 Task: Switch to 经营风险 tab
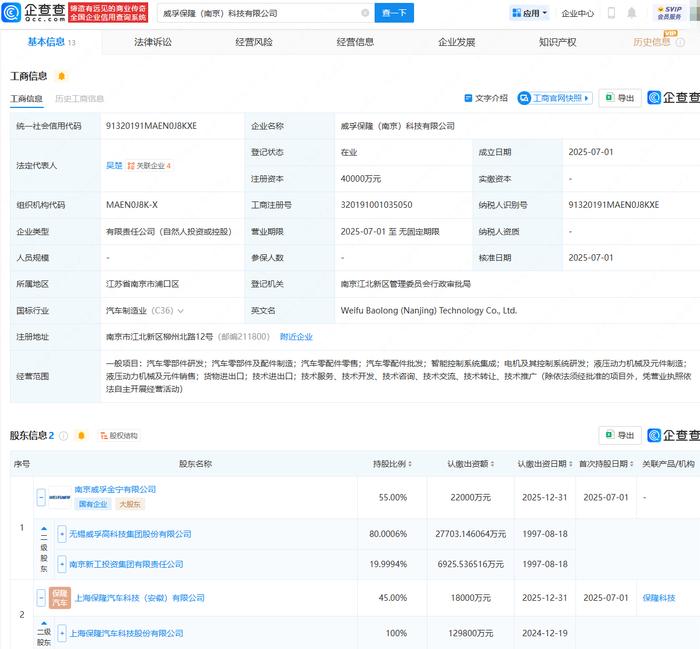click(x=254, y=42)
